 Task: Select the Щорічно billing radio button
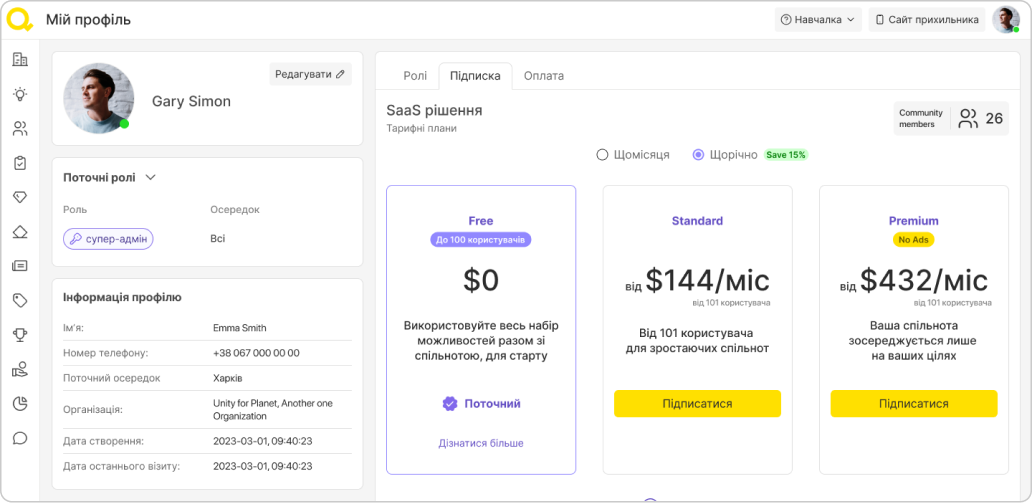click(x=699, y=155)
